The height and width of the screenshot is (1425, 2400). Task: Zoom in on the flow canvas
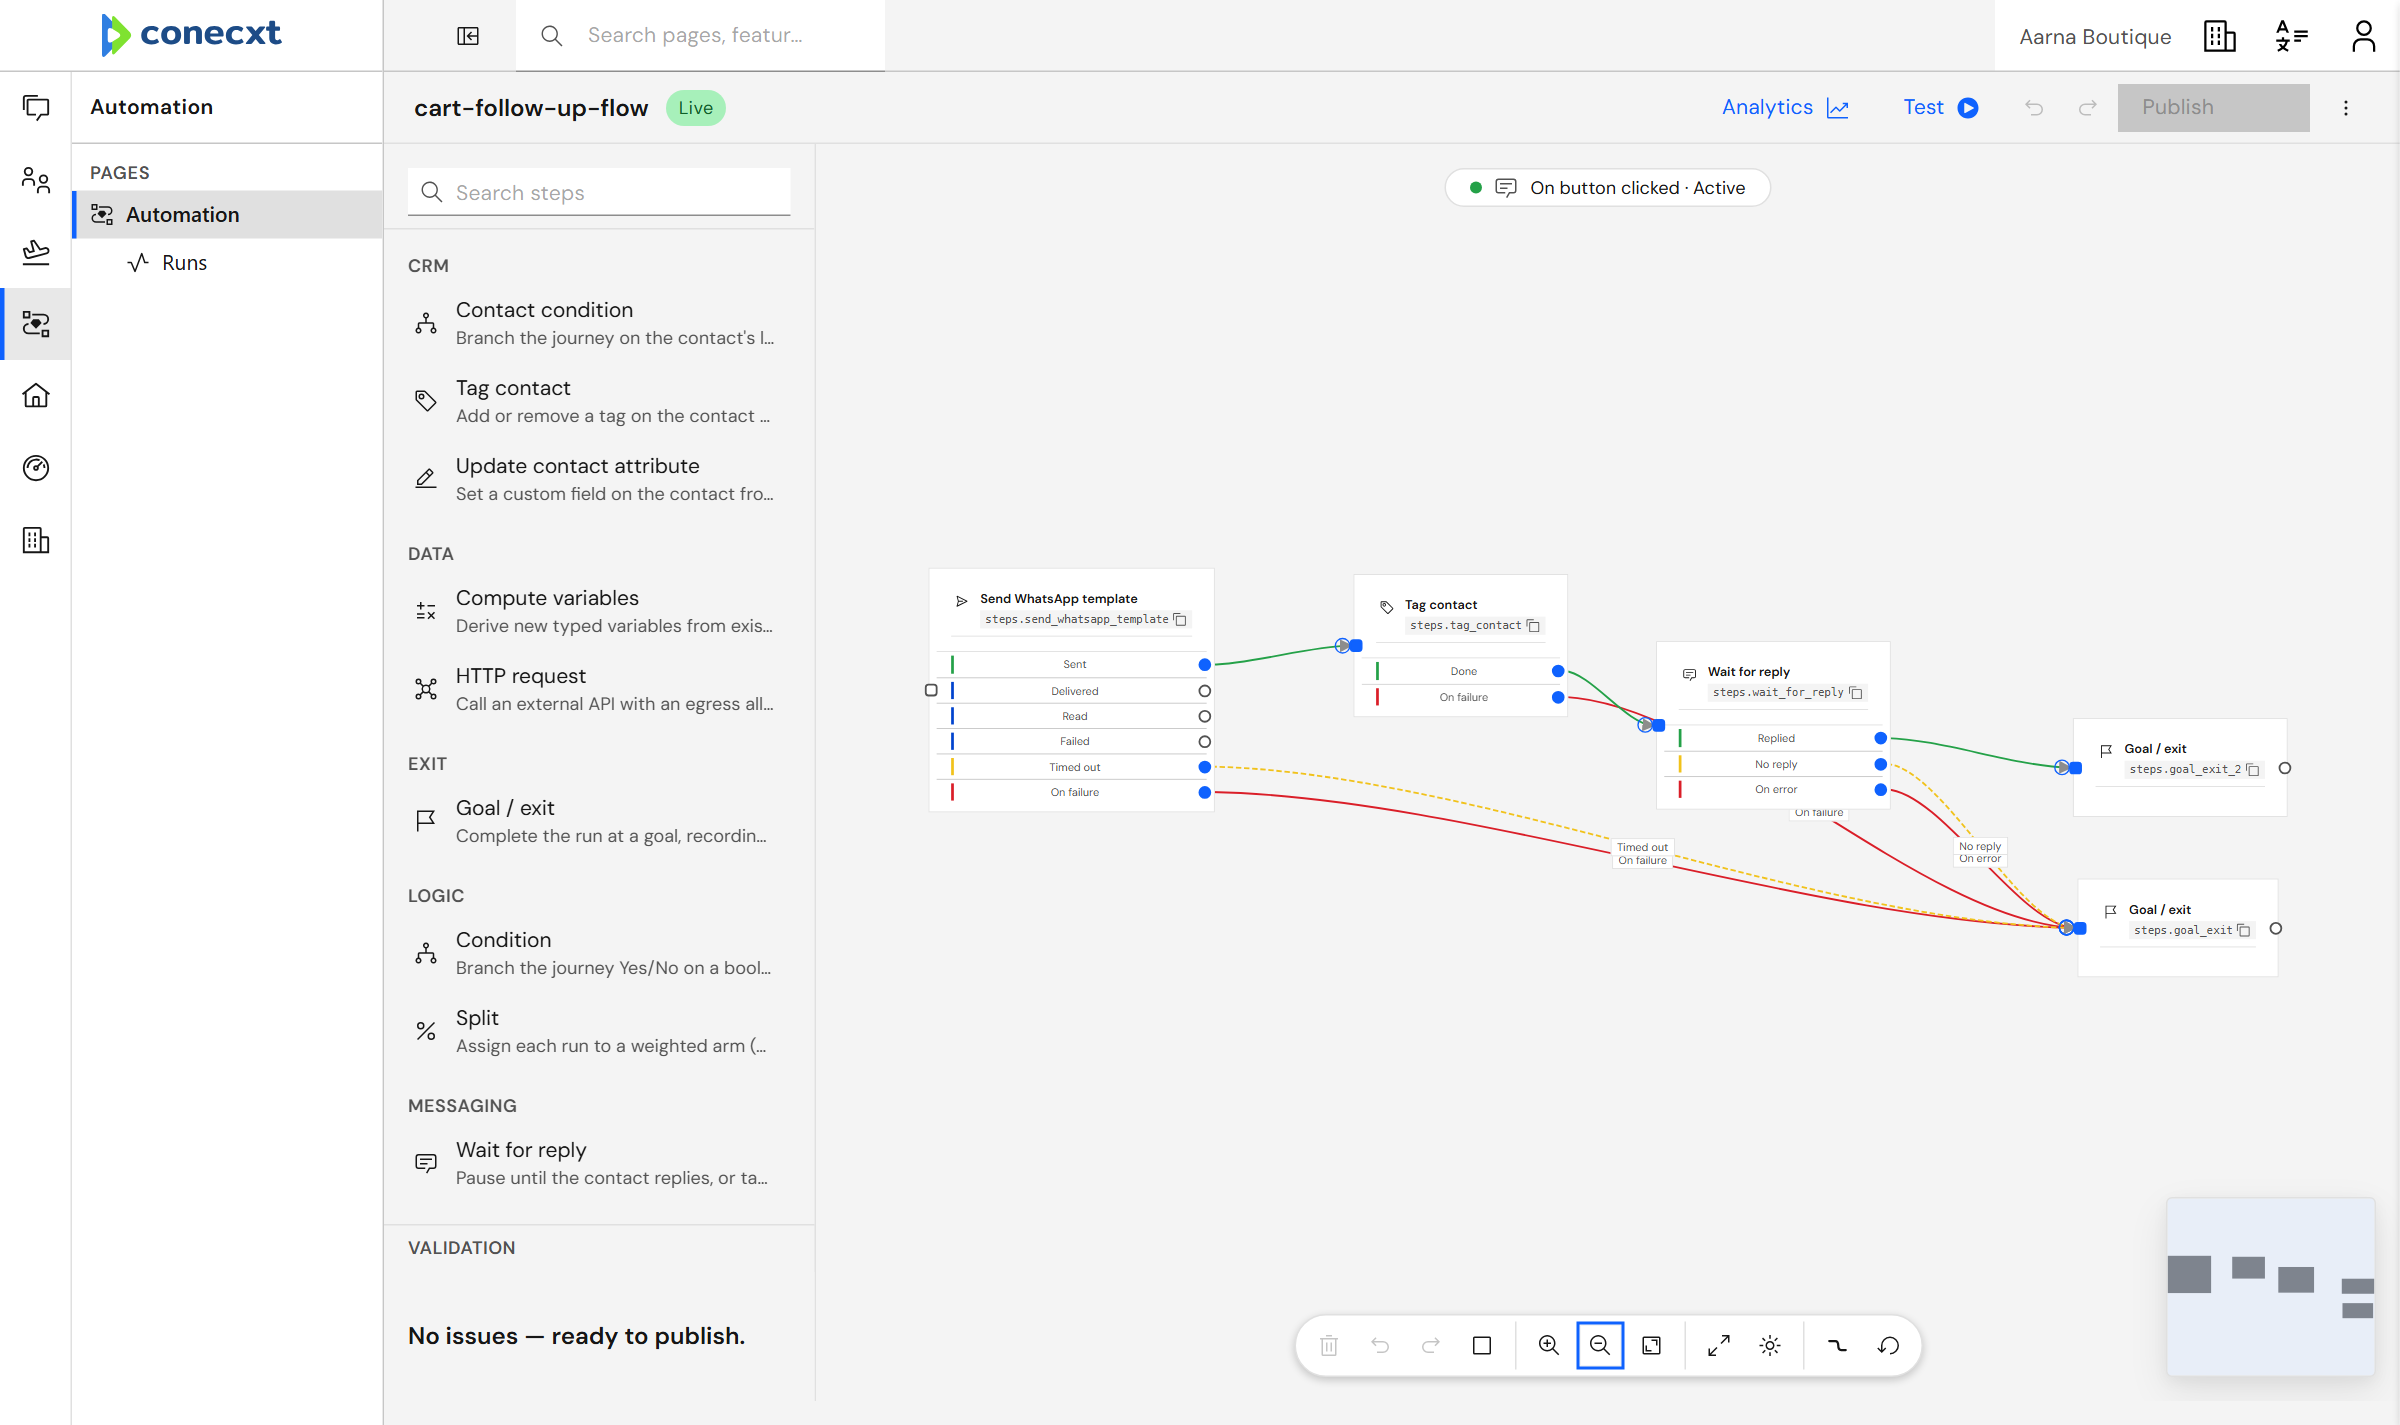point(1548,1345)
